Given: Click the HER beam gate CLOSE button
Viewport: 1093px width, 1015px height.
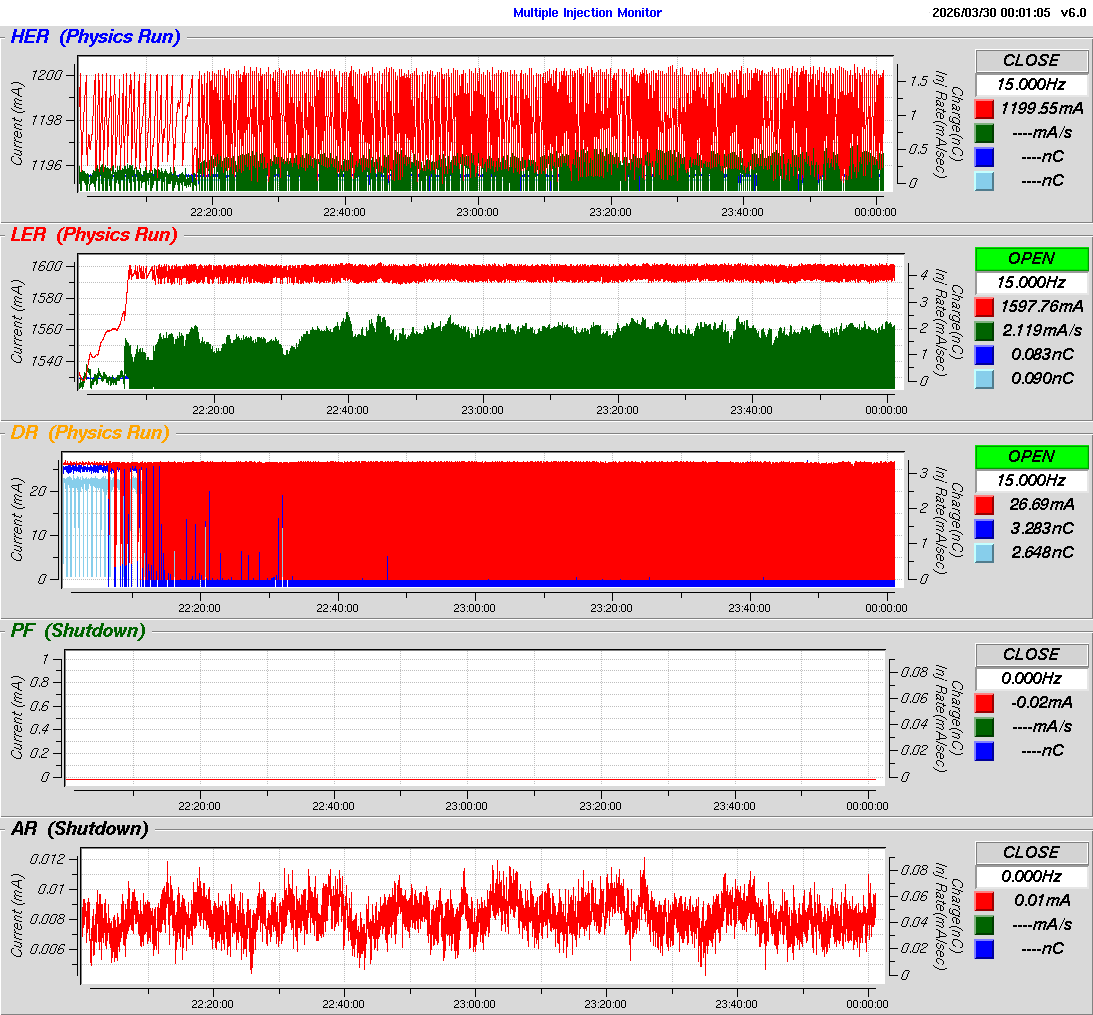Looking at the screenshot, I should point(1031,60).
